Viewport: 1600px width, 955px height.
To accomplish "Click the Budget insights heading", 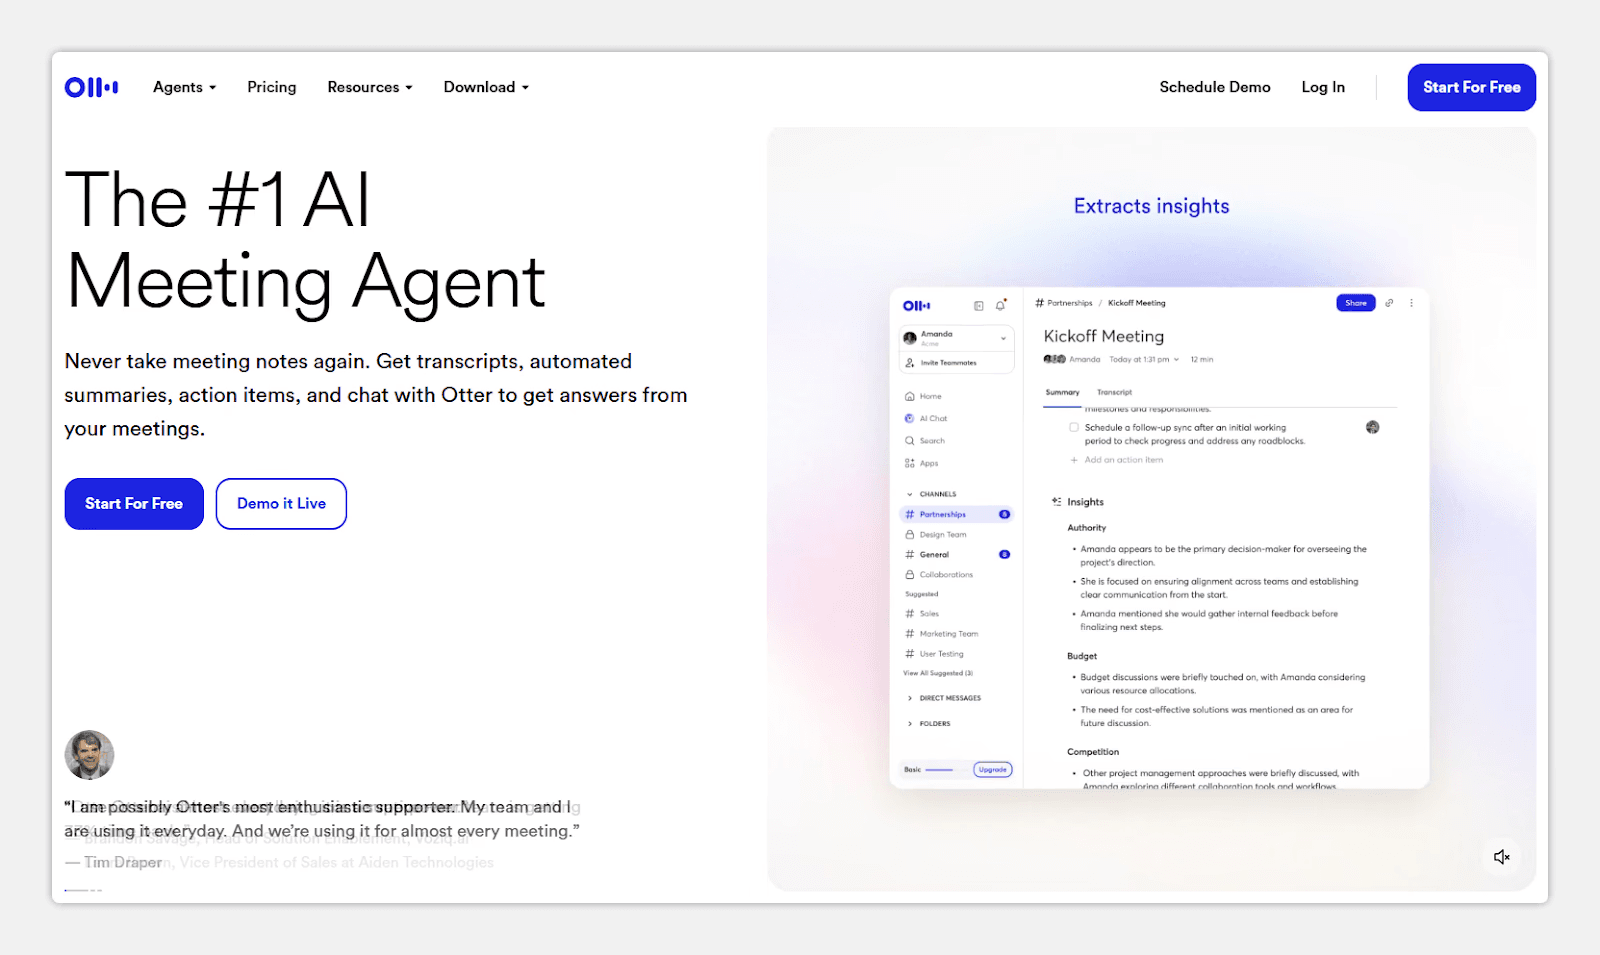I will click(x=1082, y=656).
